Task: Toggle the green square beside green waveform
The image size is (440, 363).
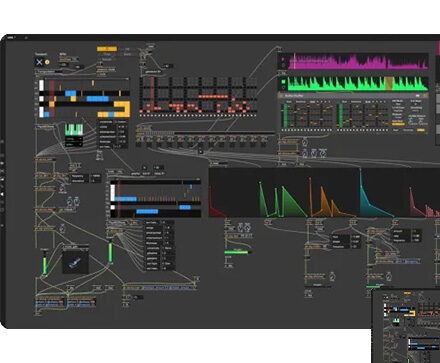Action: pyautogui.click(x=283, y=81)
